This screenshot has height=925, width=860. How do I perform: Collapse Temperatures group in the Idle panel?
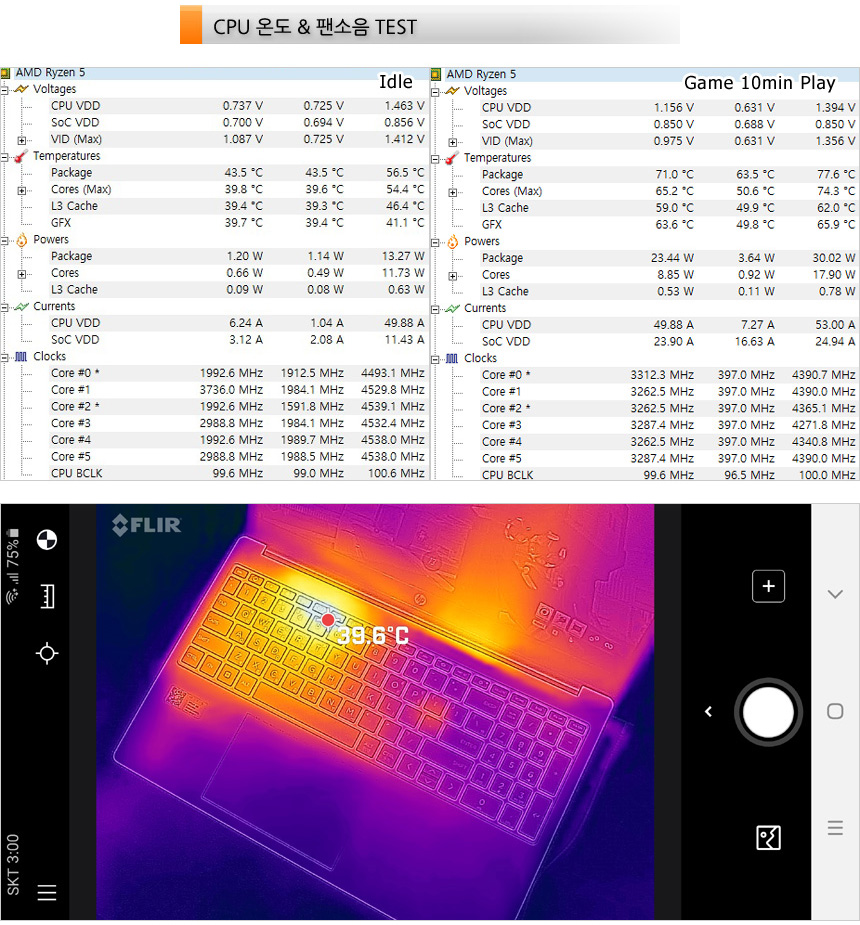[x=5, y=157]
